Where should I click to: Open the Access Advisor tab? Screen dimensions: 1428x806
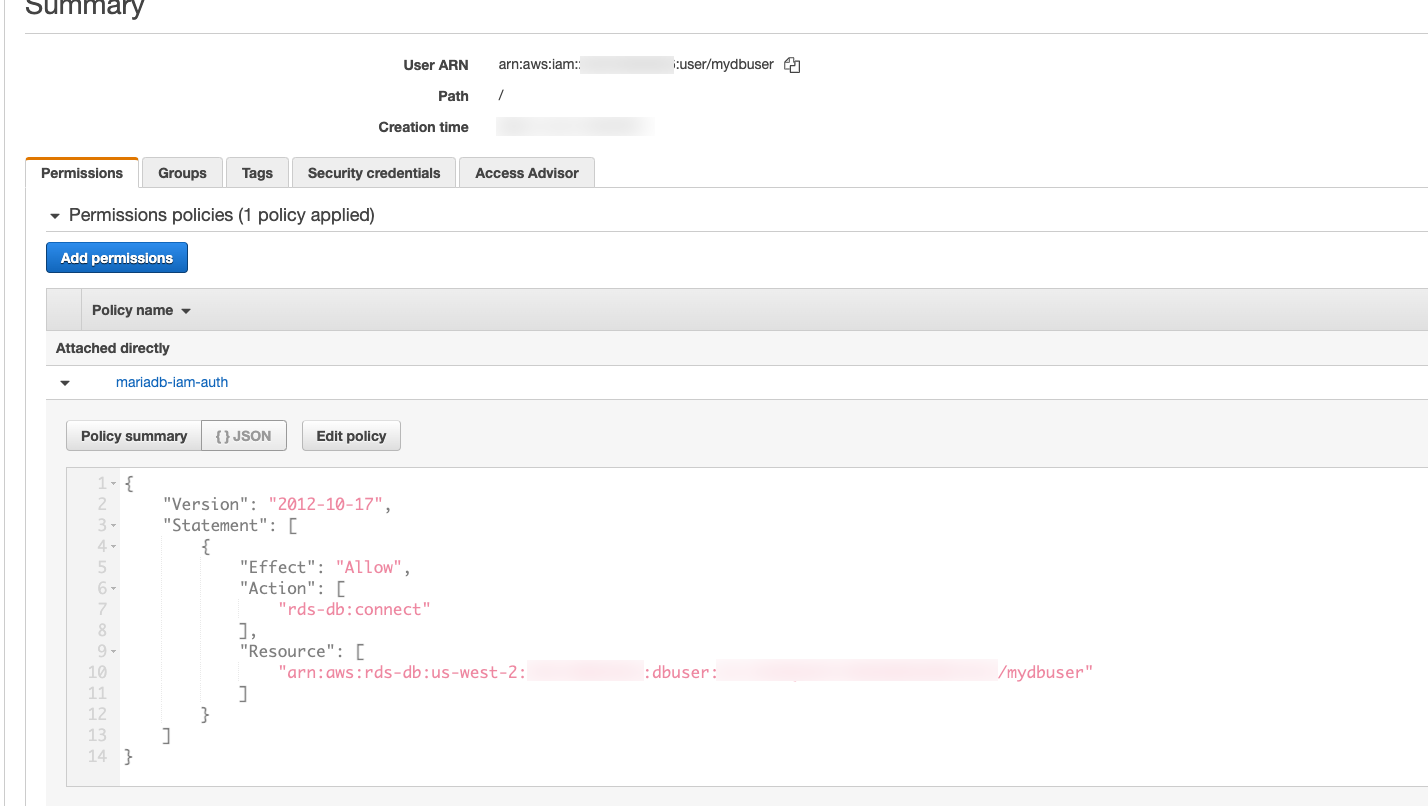tap(527, 173)
